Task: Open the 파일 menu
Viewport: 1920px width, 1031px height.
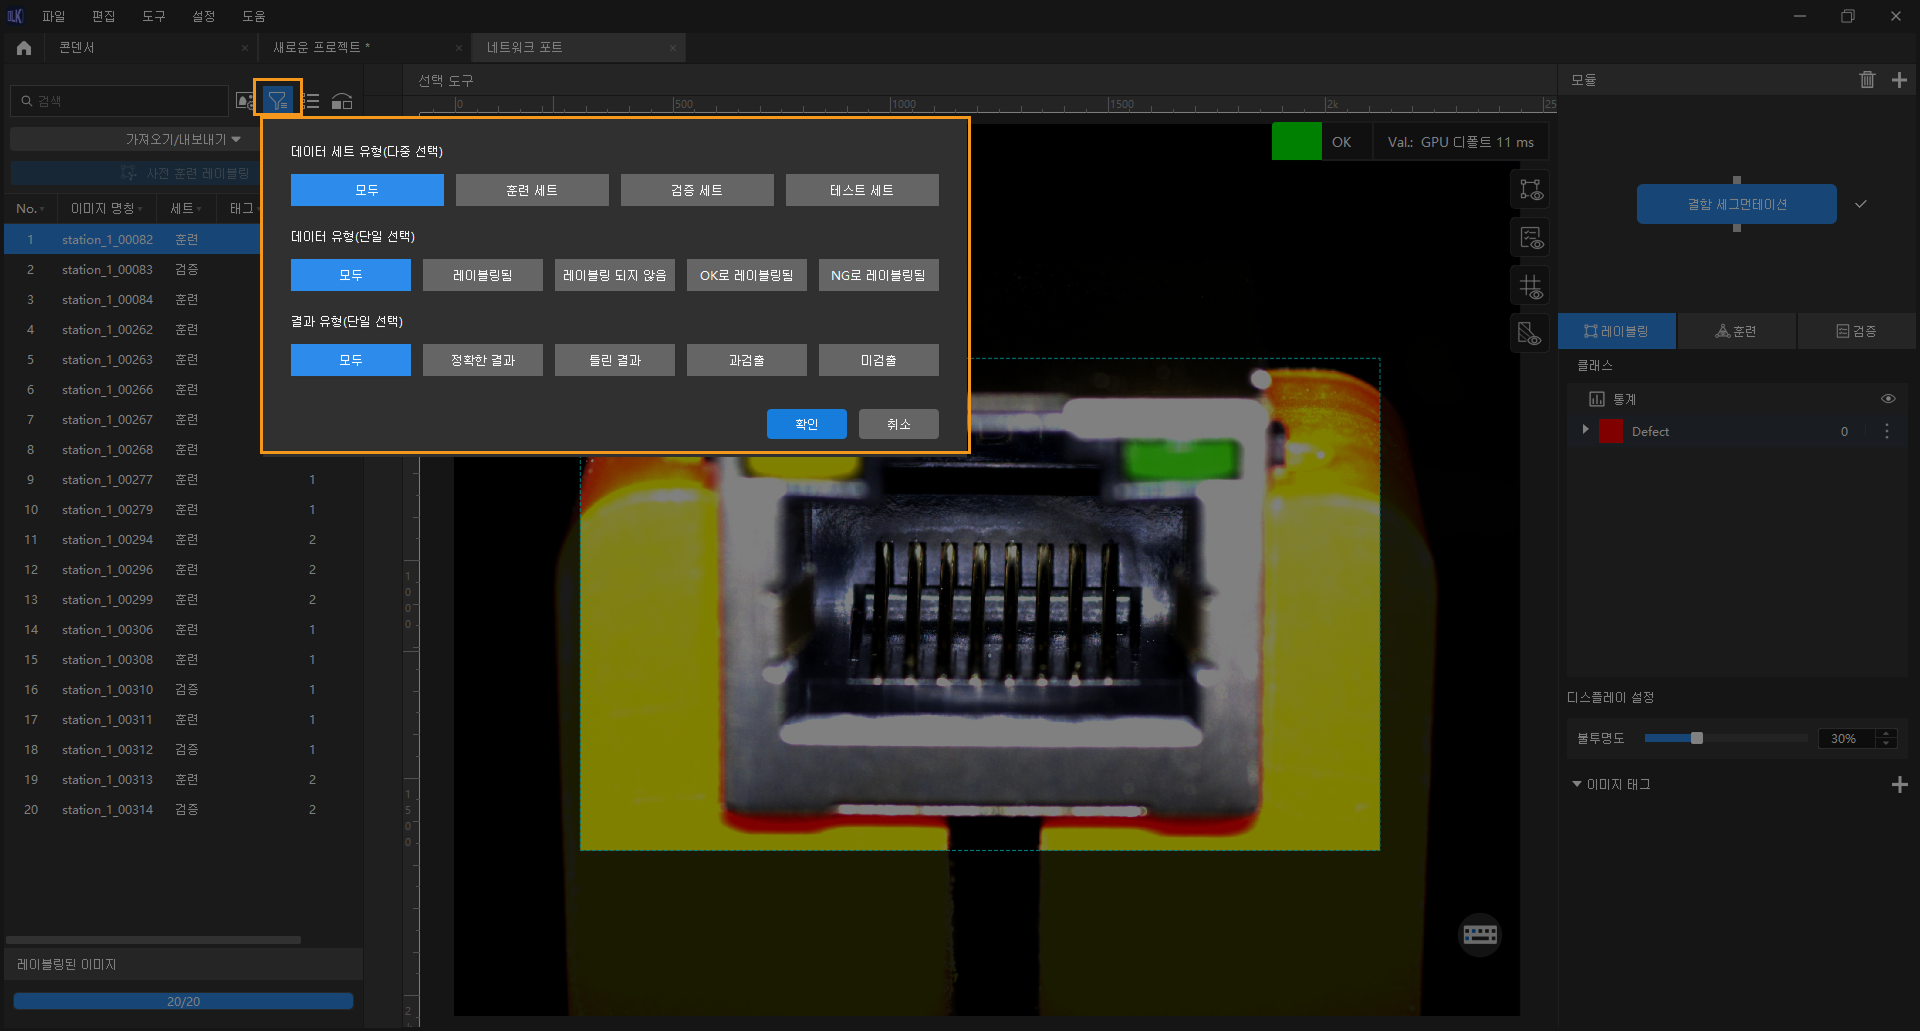Action: [53, 16]
